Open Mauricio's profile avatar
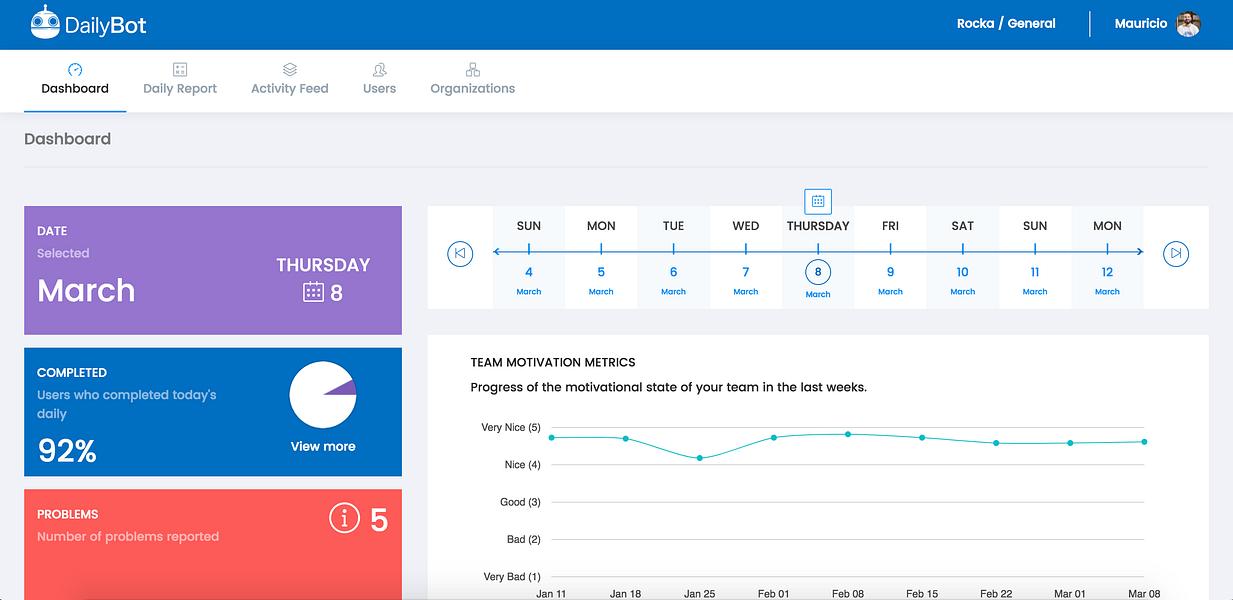 (x=1188, y=24)
